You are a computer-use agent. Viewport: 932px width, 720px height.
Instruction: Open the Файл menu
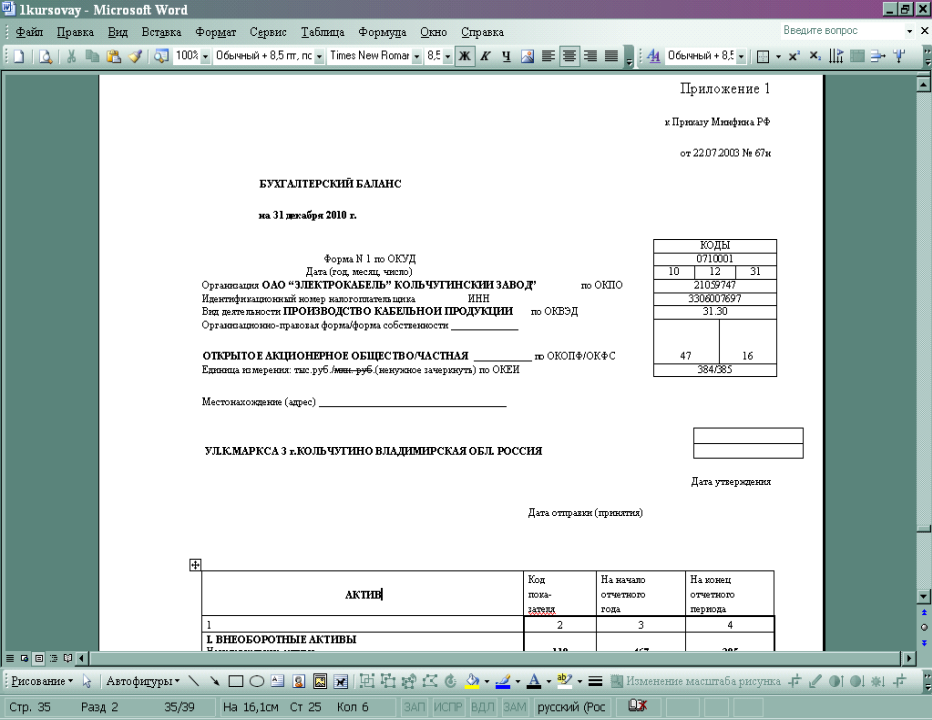[x=29, y=32]
